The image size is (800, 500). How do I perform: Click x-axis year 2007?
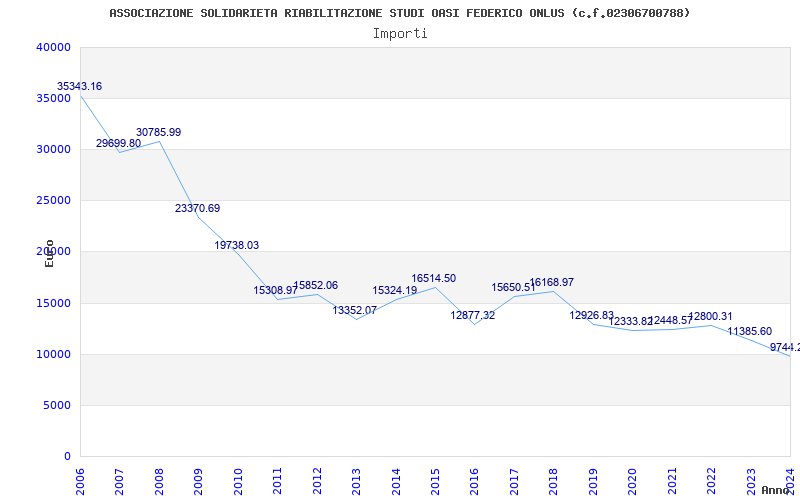click(119, 481)
